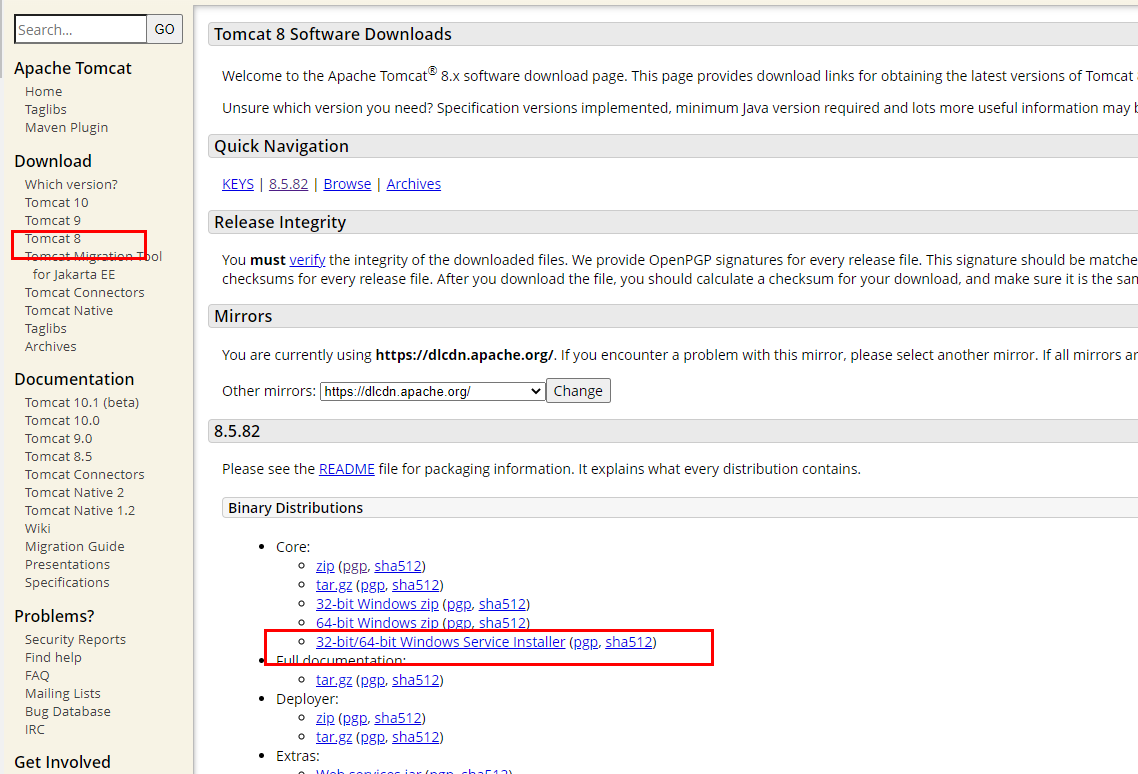The height and width of the screenshot is (774, 1138).
Task: Download Full documentation tar.gz
Action: [334, 680]
